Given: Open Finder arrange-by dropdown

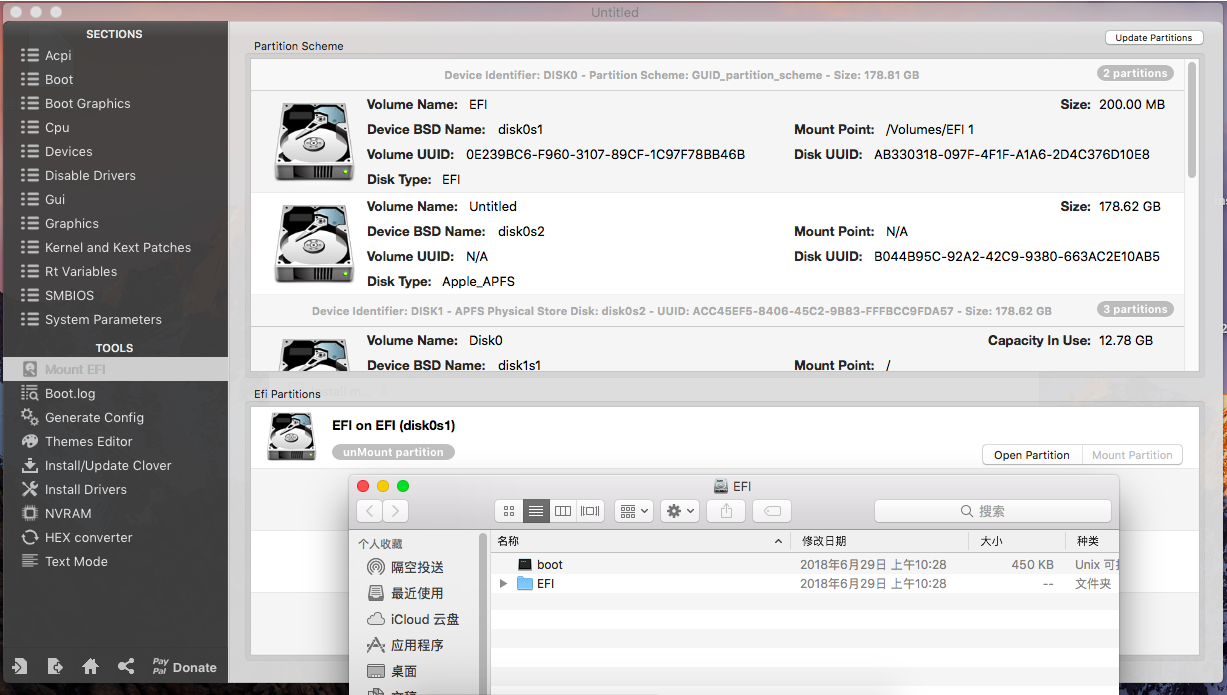Looking at the screenshot, I should pyautogui.click(x=634, y=511).
